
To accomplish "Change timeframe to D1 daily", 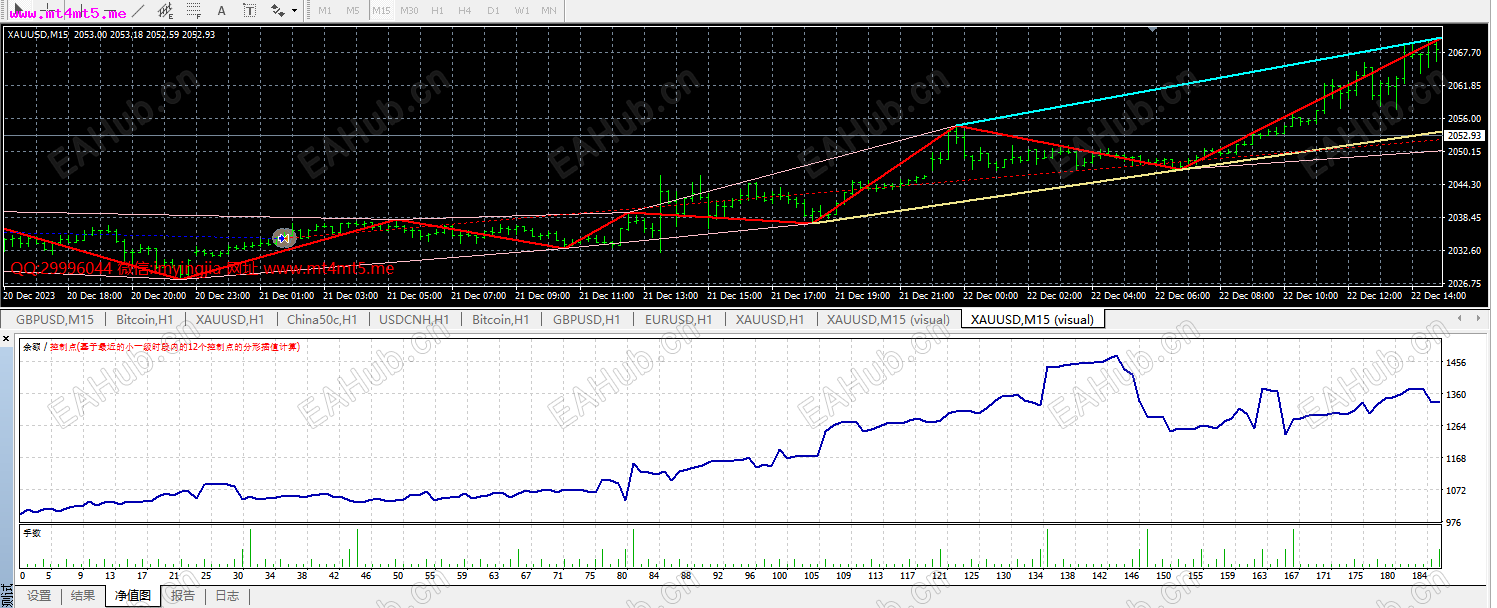I will [x=493, y=10].
